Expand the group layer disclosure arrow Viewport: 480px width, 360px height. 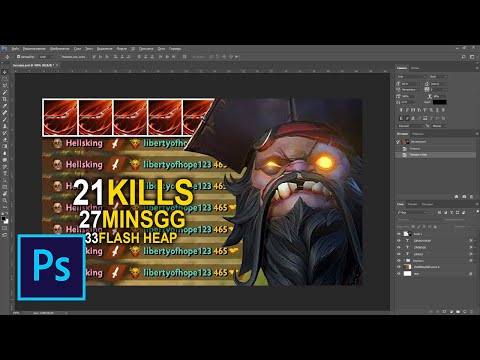[x=404, y=261]
